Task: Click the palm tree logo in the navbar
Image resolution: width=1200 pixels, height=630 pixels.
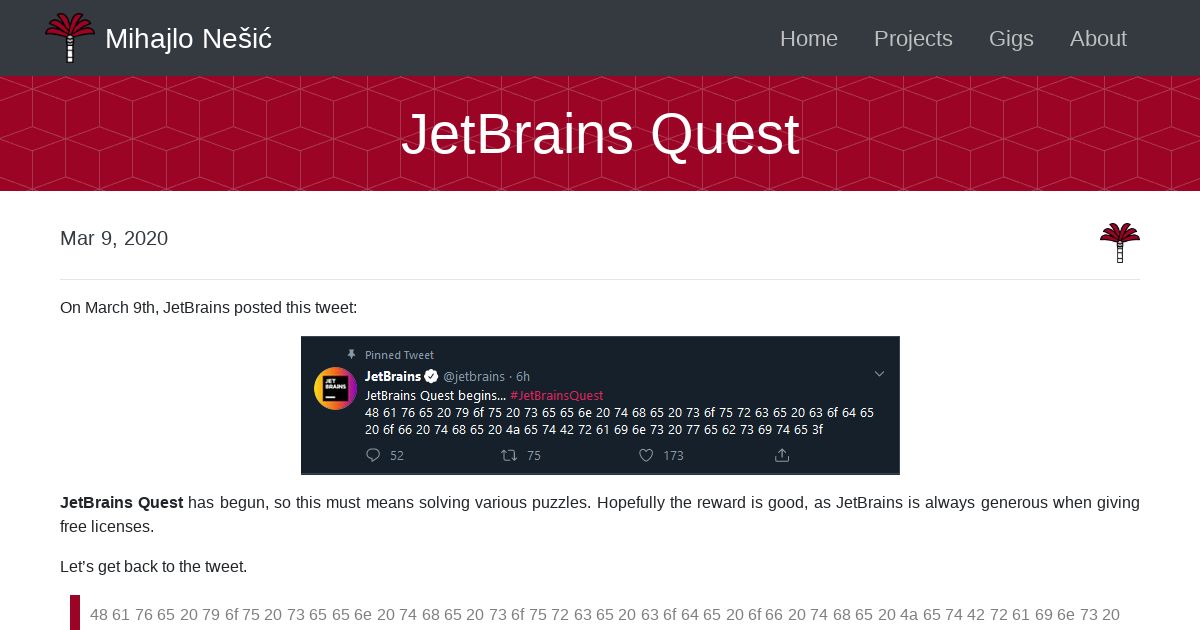Action: [x=70, y=38]
